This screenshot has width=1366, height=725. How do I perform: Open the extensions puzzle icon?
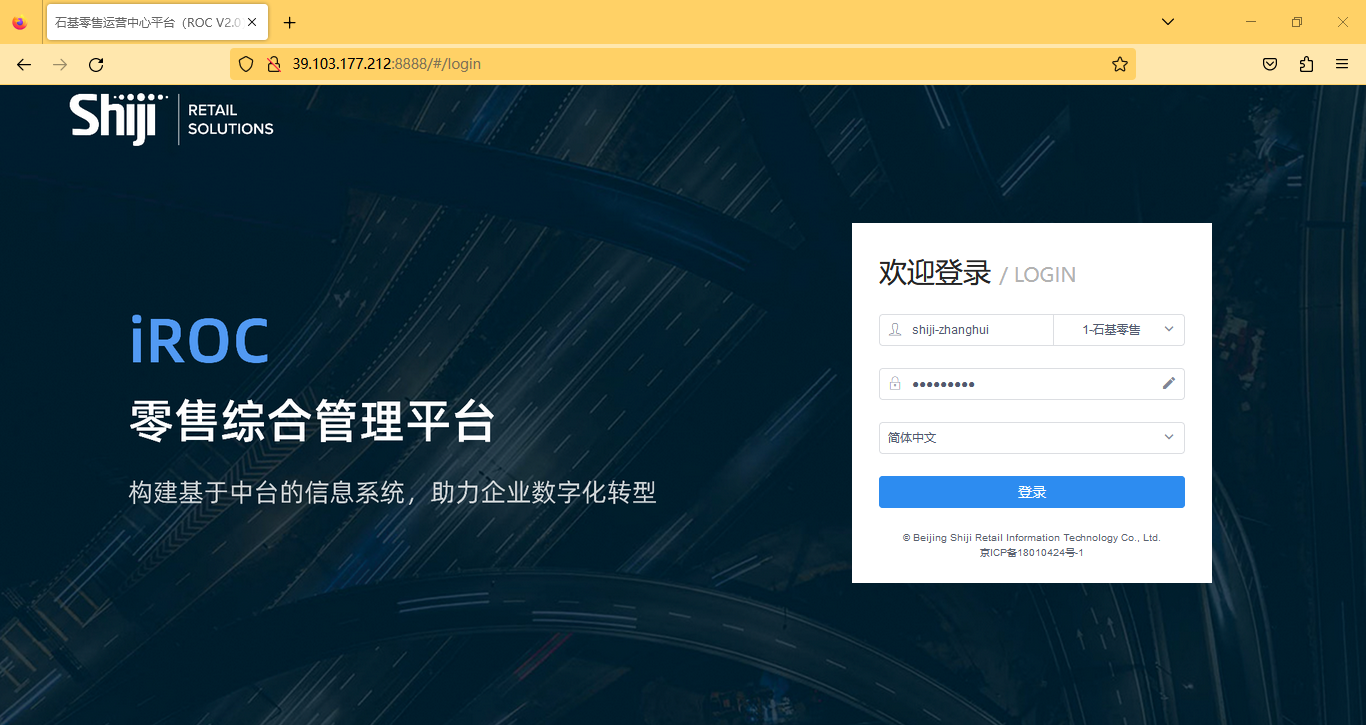[x=1306, y=64]
